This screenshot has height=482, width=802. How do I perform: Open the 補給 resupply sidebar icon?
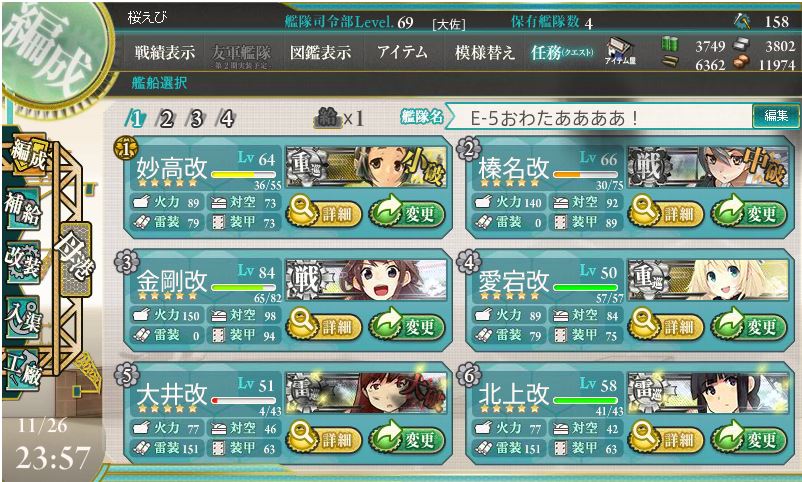pyautogui.click(x=21, y=209)
